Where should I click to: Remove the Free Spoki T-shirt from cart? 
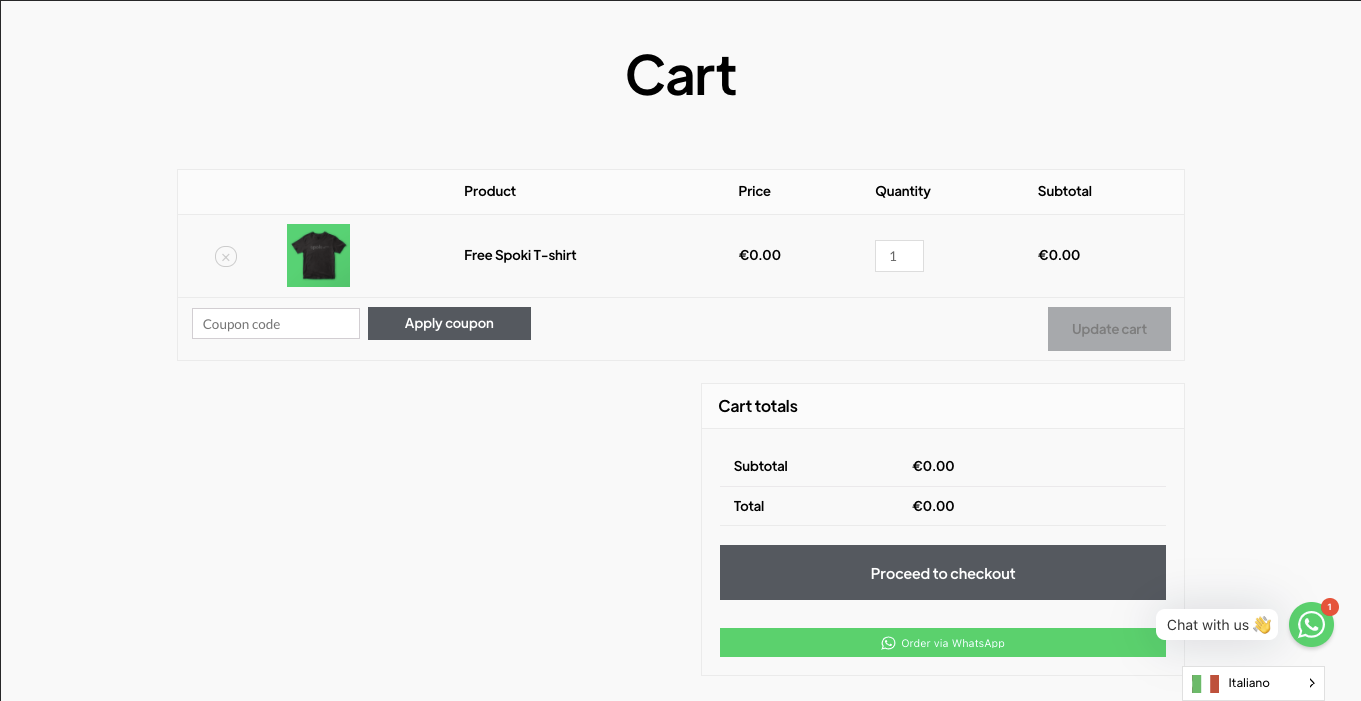[x=226, y=257]
